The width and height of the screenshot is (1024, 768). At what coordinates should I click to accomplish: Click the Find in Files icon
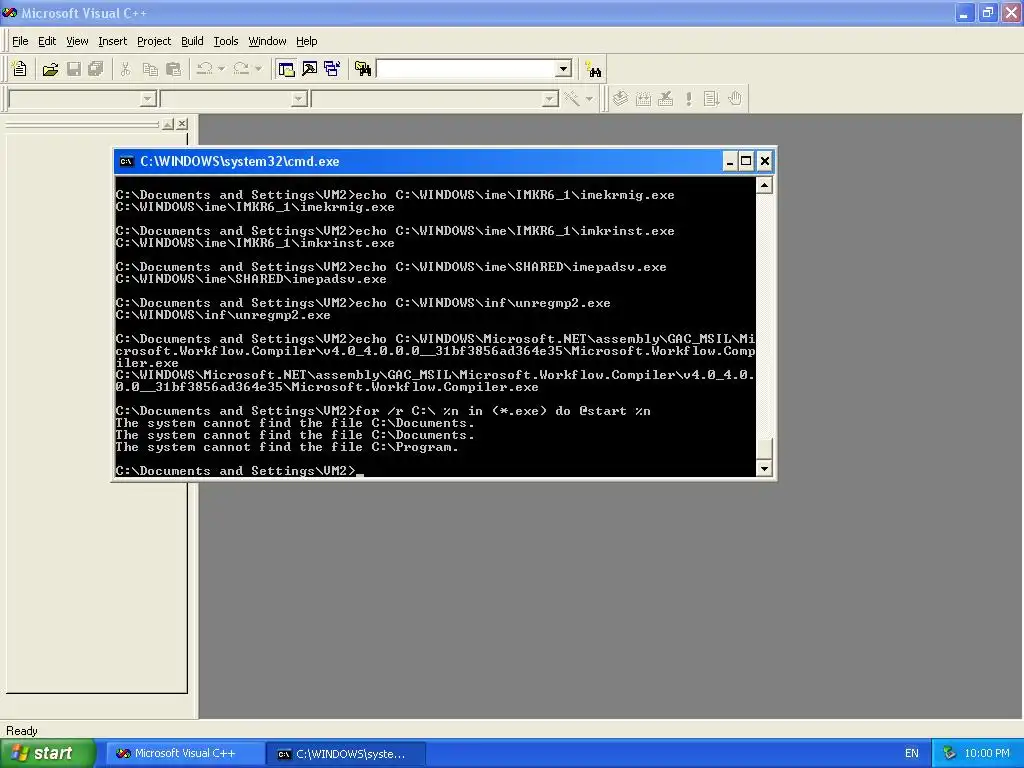click(x=363, y=69)
